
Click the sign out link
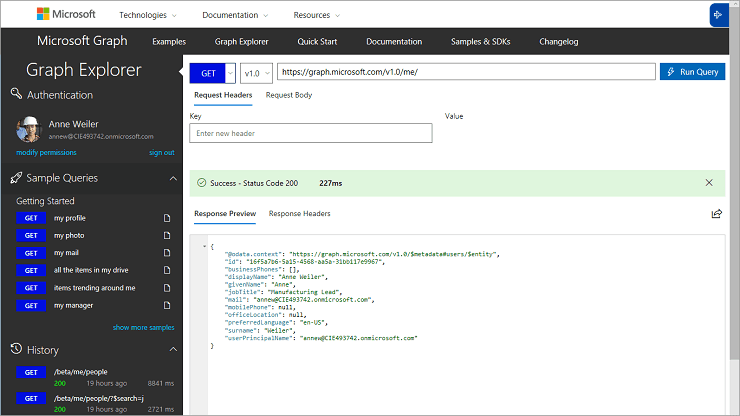(162, 153)
